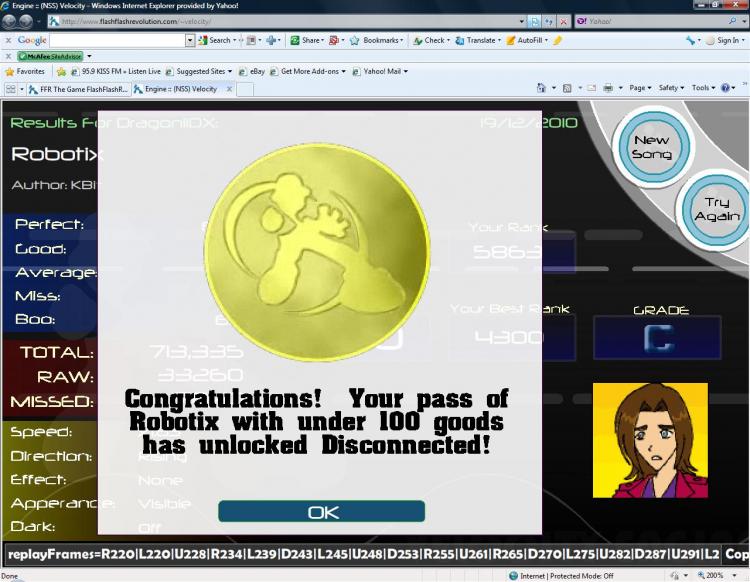Close the McAfee toolbar with its X
750x582 pixels.
point(8,56)
